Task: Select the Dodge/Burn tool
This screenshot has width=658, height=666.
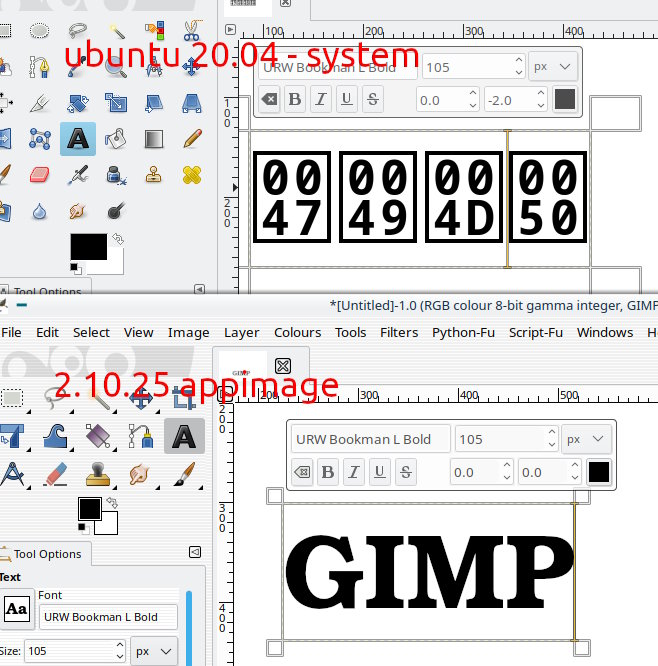Action: click(x=116, y=211)
